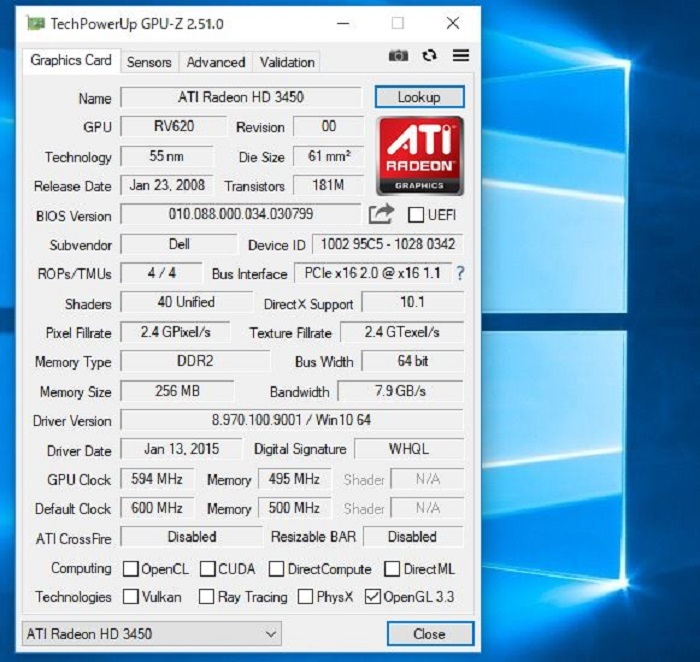This screenshot has width=700, height=662.
Task: Toggle the Vulkan checkbox
Action: pyautogui.click(x=130, y=596)
